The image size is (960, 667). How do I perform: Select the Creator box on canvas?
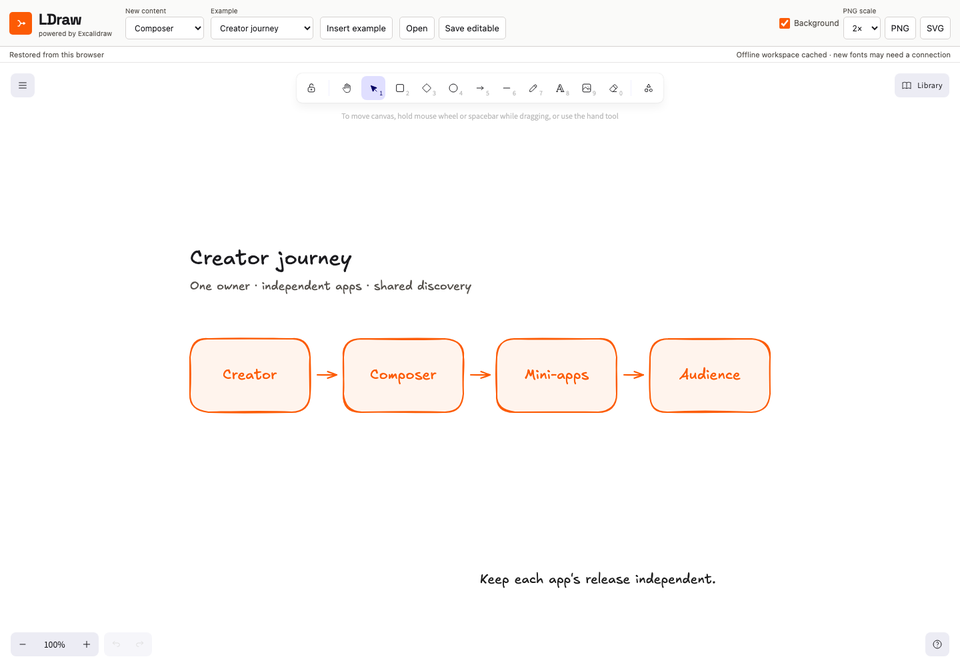[x=250, y=375]
